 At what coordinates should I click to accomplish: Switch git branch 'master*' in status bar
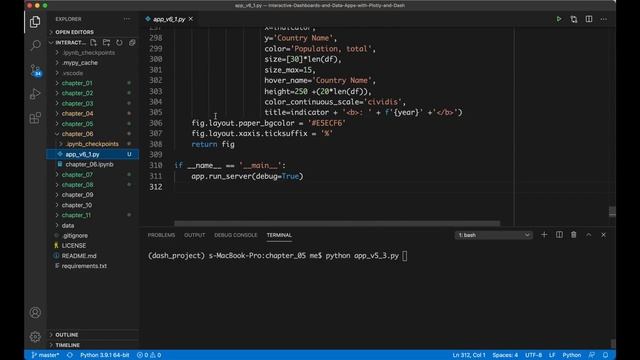click(45, 355)
